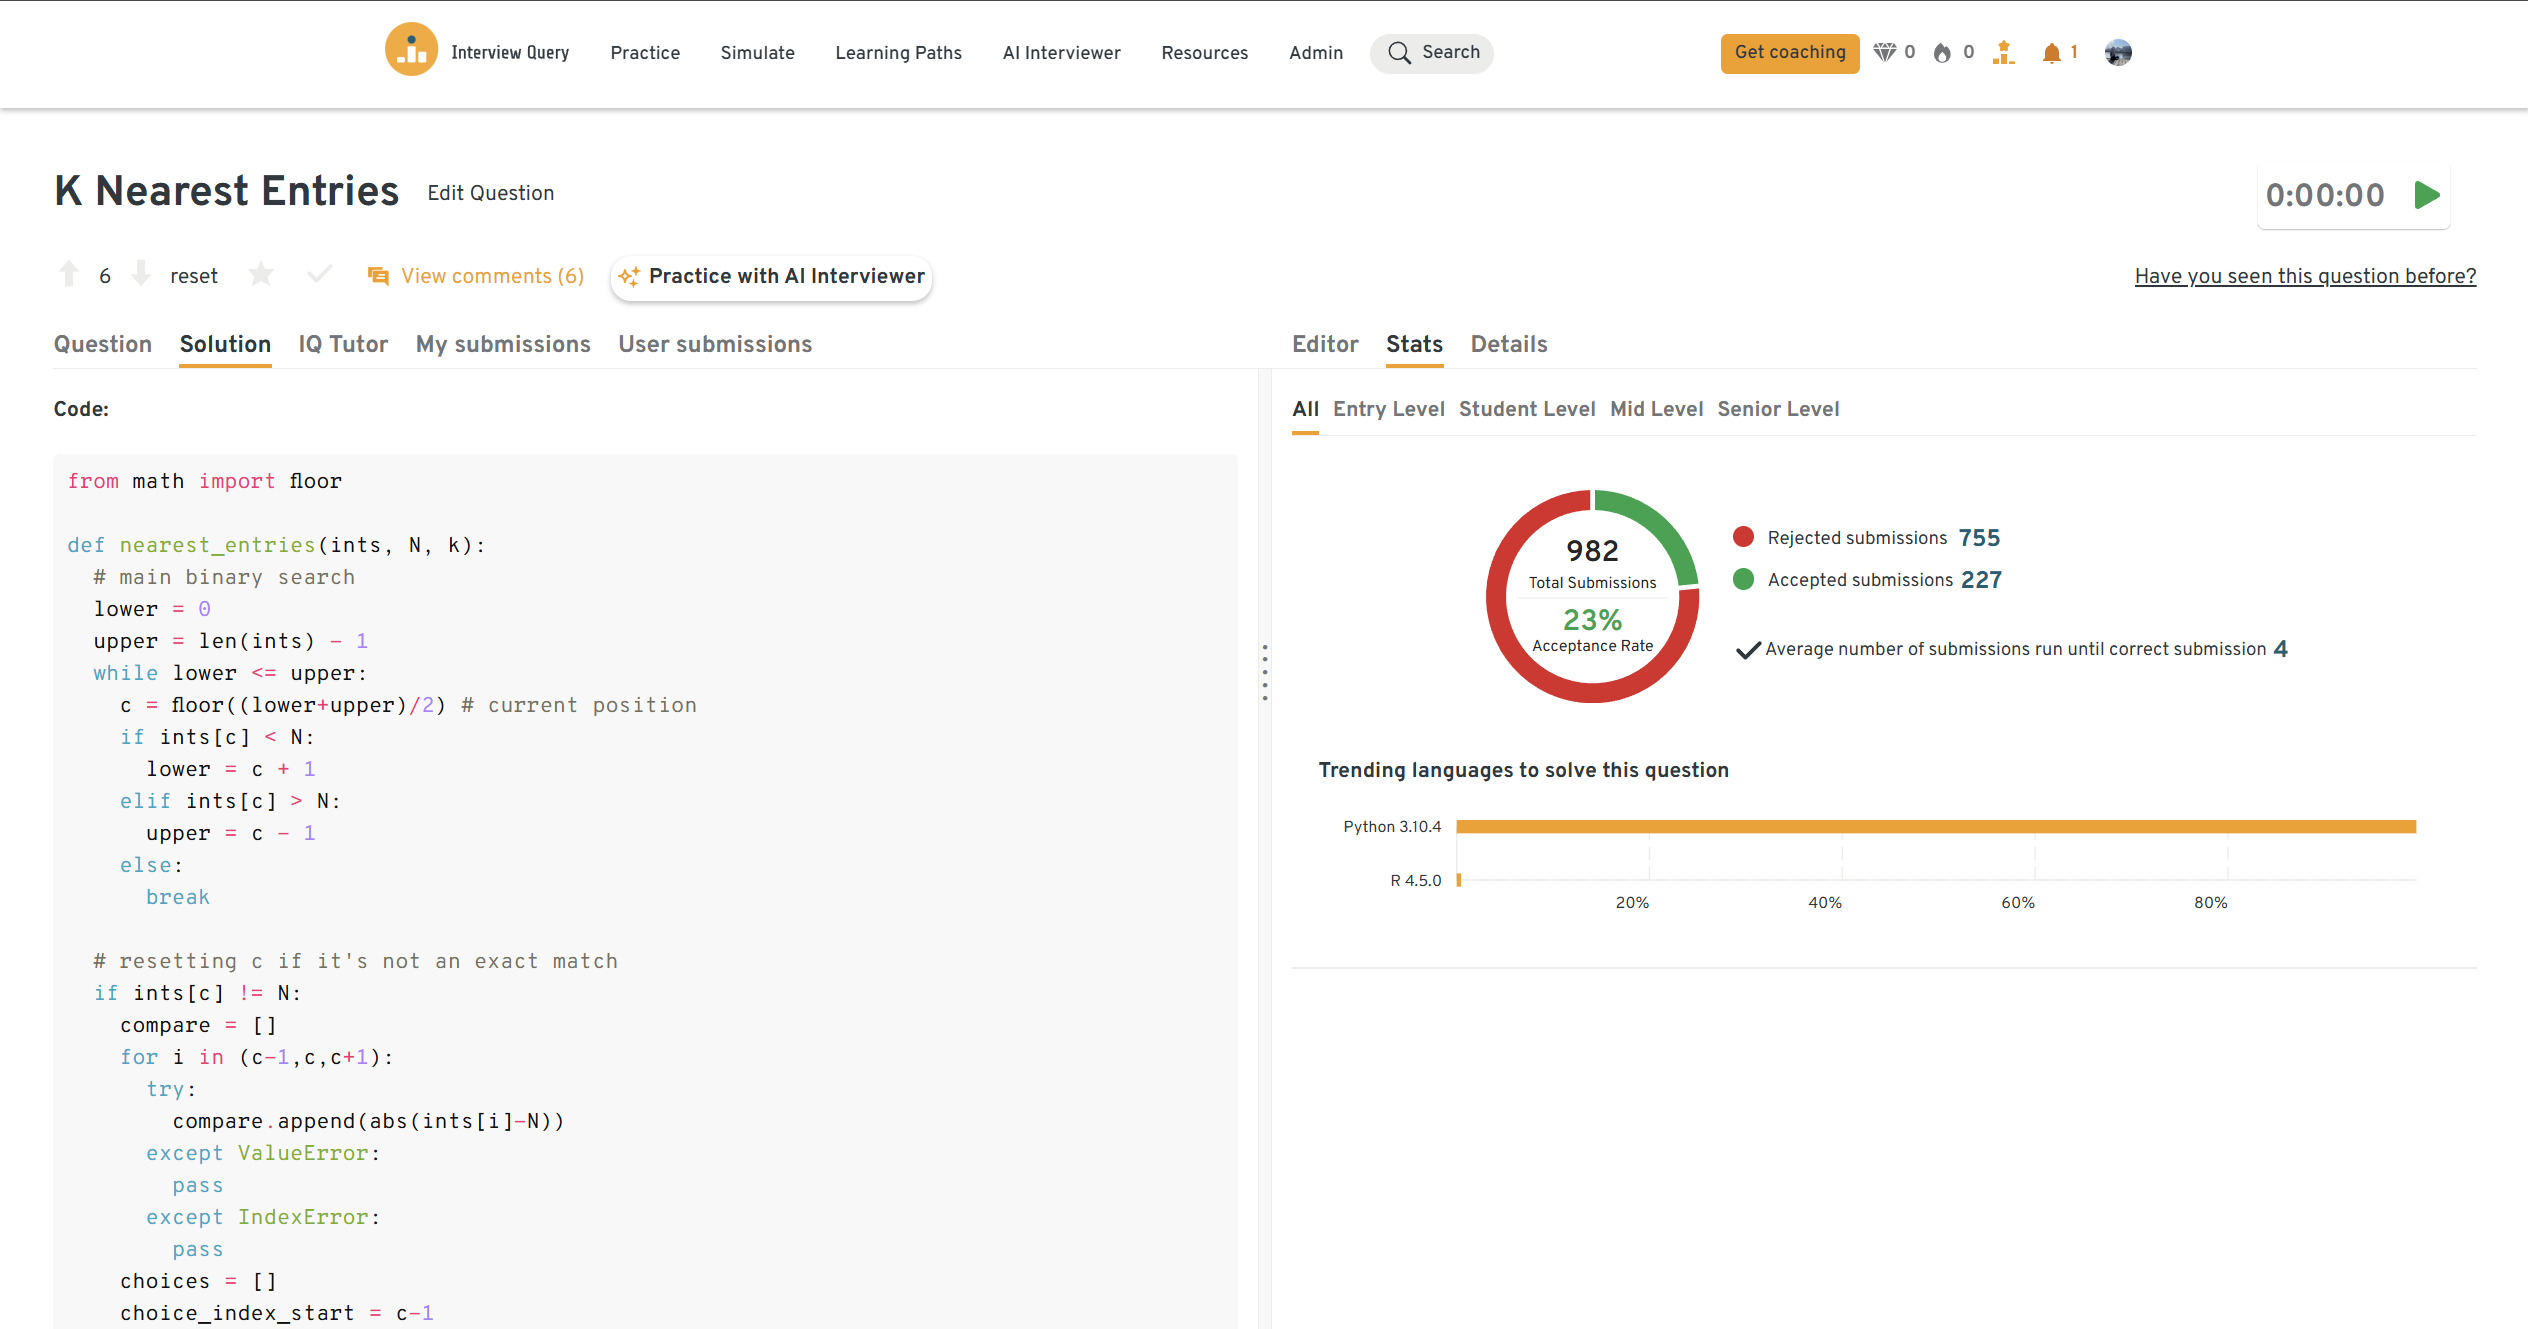Open the Practice menu

pyautogui.click(x=645, y=53)
